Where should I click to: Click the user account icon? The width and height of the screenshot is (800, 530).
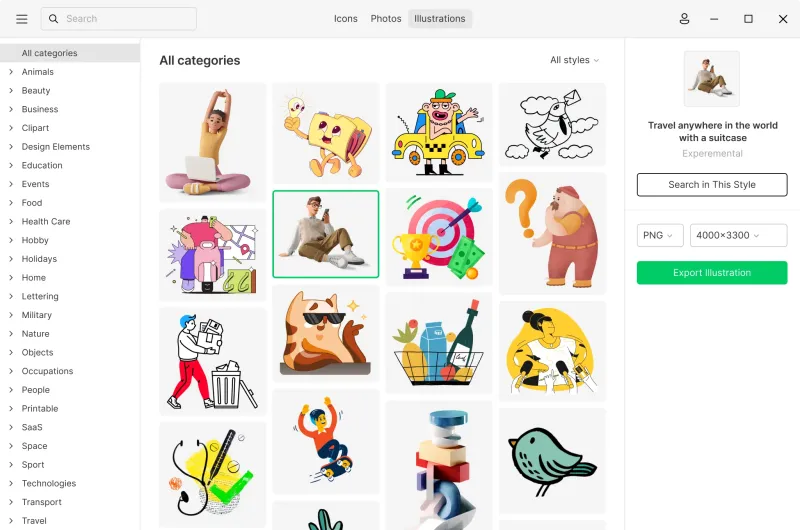click(684, 19)
